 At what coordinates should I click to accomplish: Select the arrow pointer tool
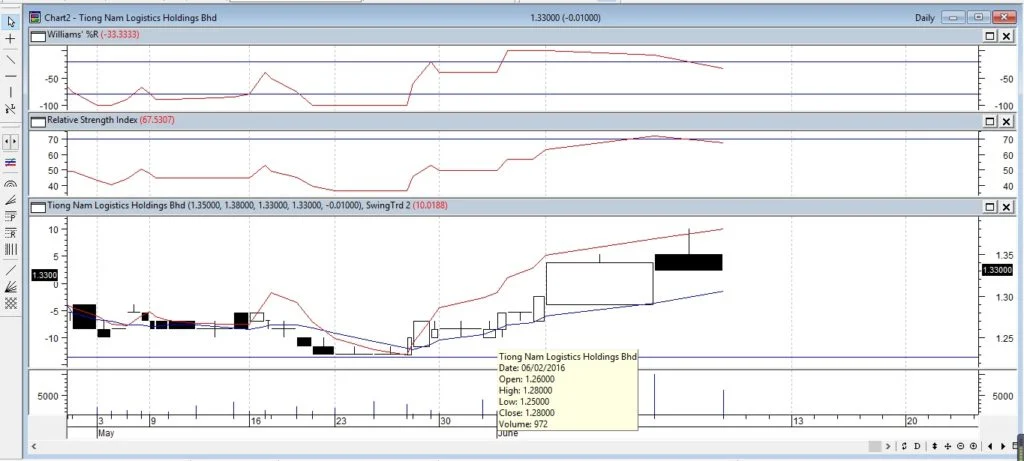tap(10, 22)
